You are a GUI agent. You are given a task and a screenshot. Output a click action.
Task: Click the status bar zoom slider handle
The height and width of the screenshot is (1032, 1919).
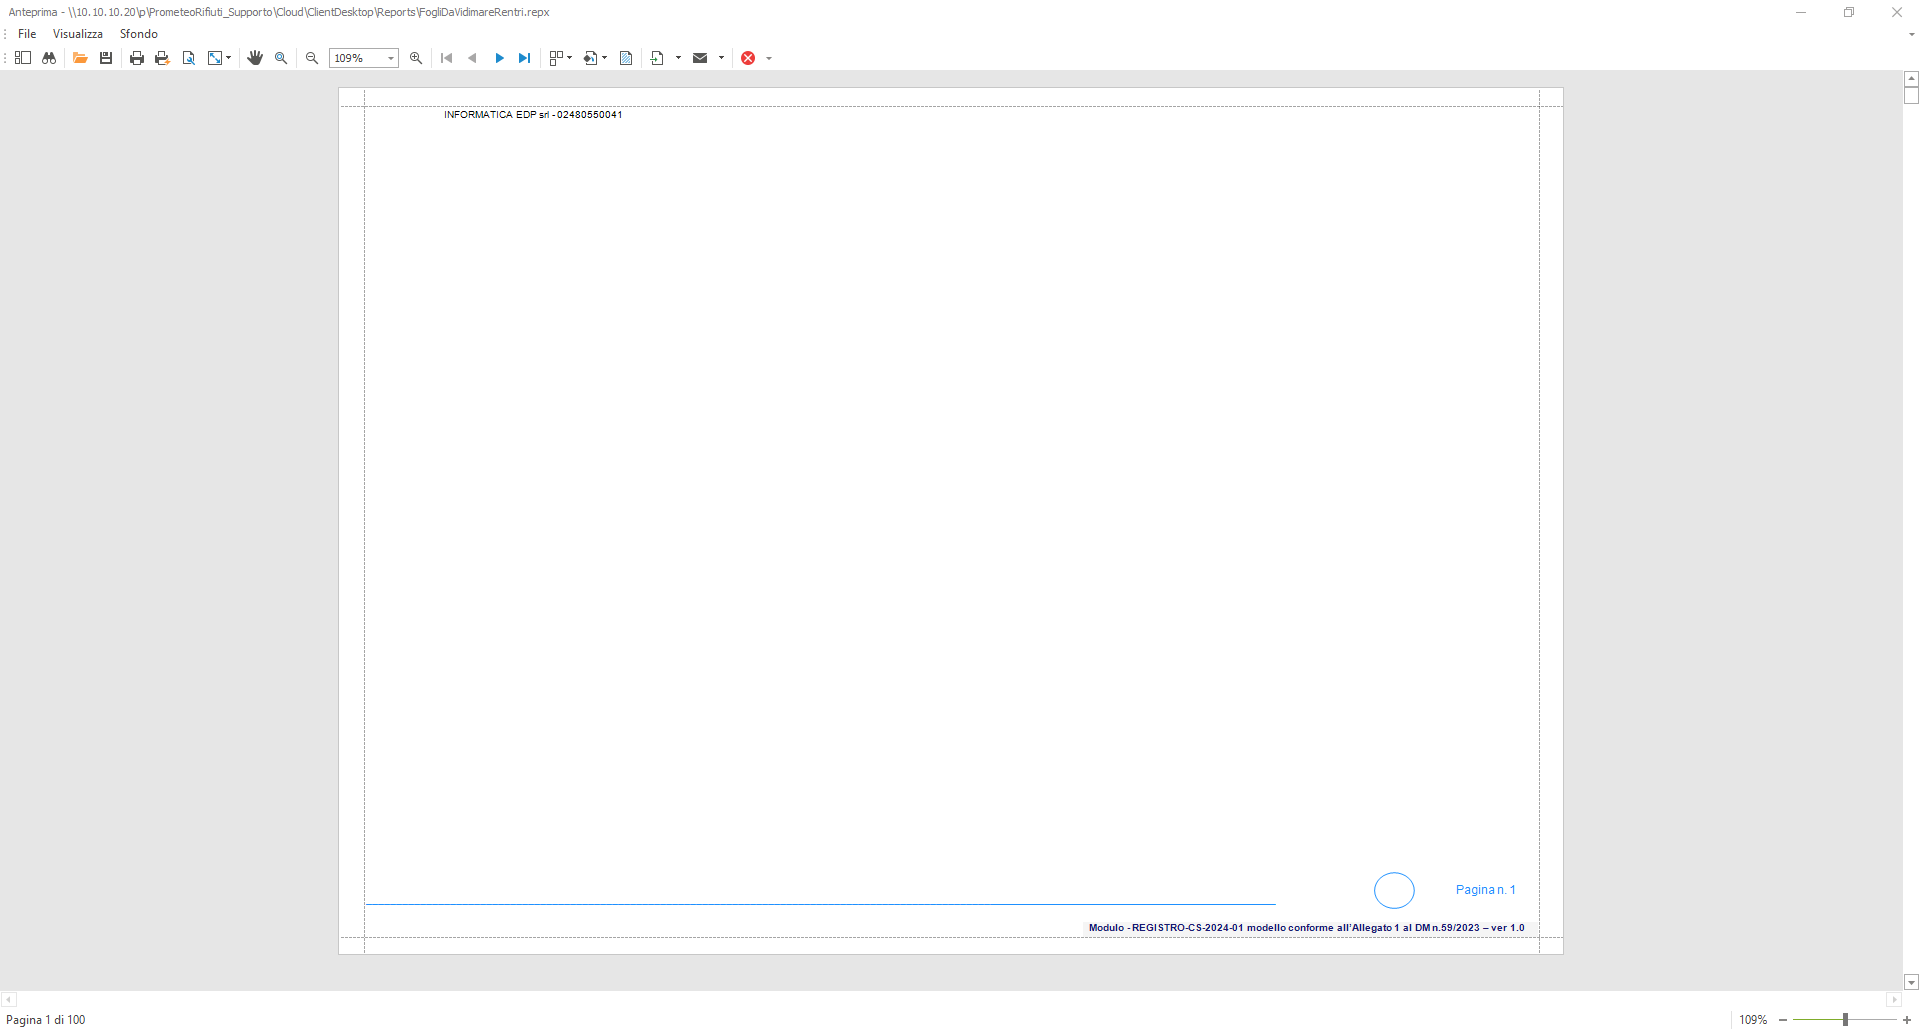pyautogui.click(x=1845, y=1020)
